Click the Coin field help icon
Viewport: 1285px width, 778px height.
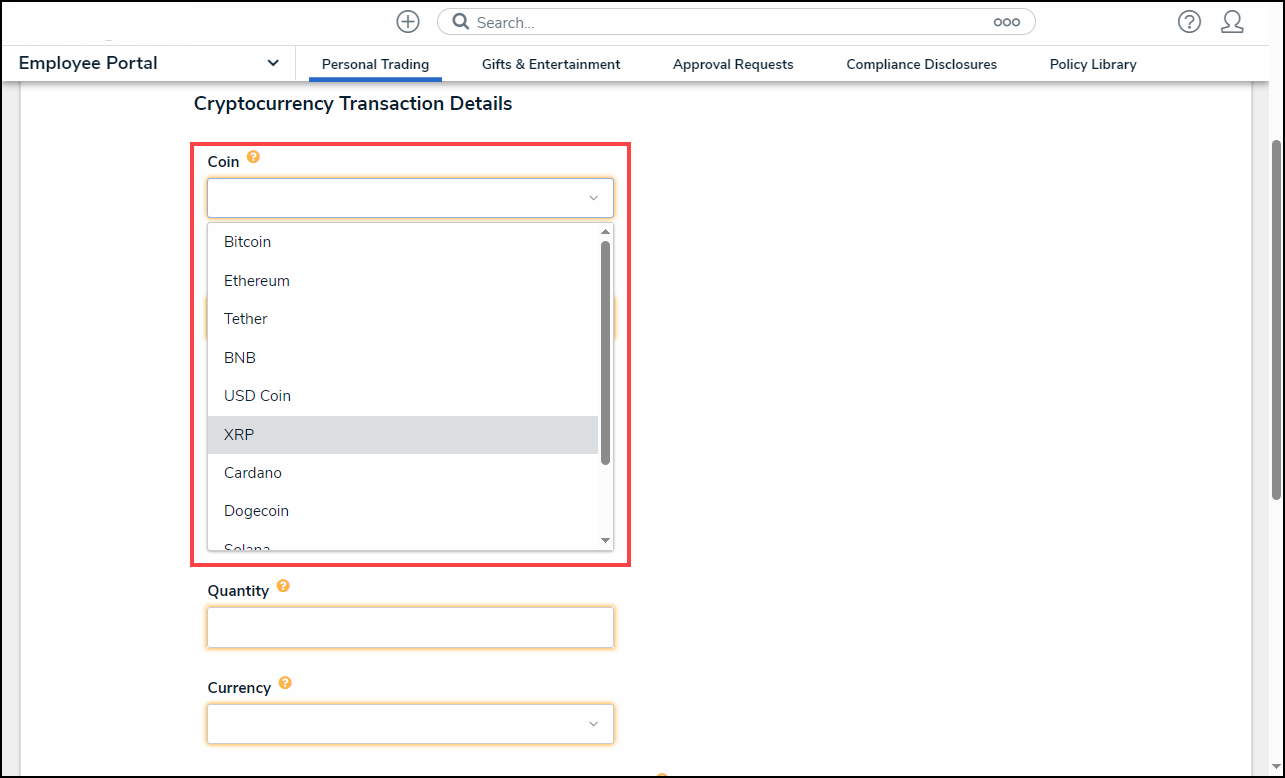253,157
